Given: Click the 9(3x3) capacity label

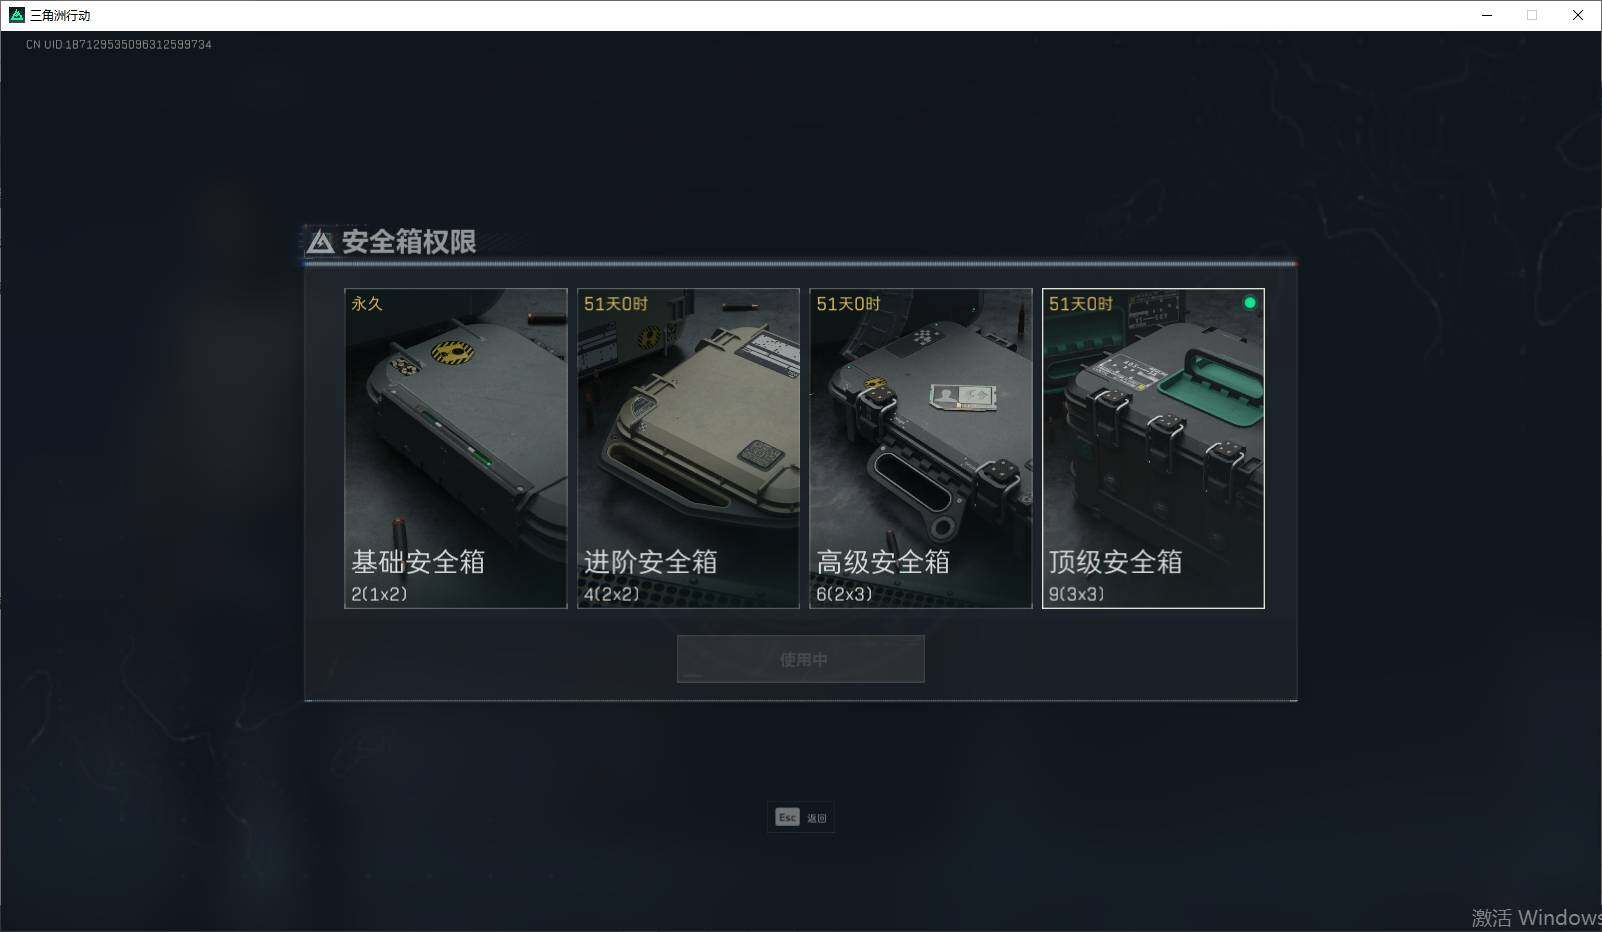Looking at the screenshot, I should pos(1076,594).
